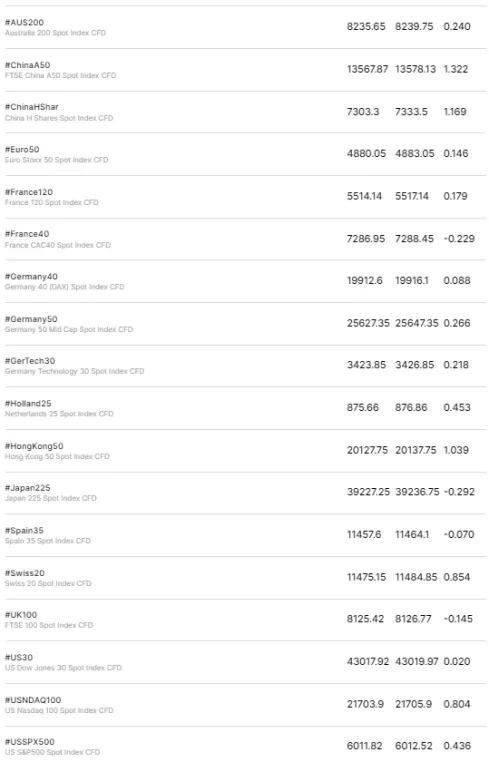Open #France120 spot index CFD
The image size is (489, 762).
[244, 197]
